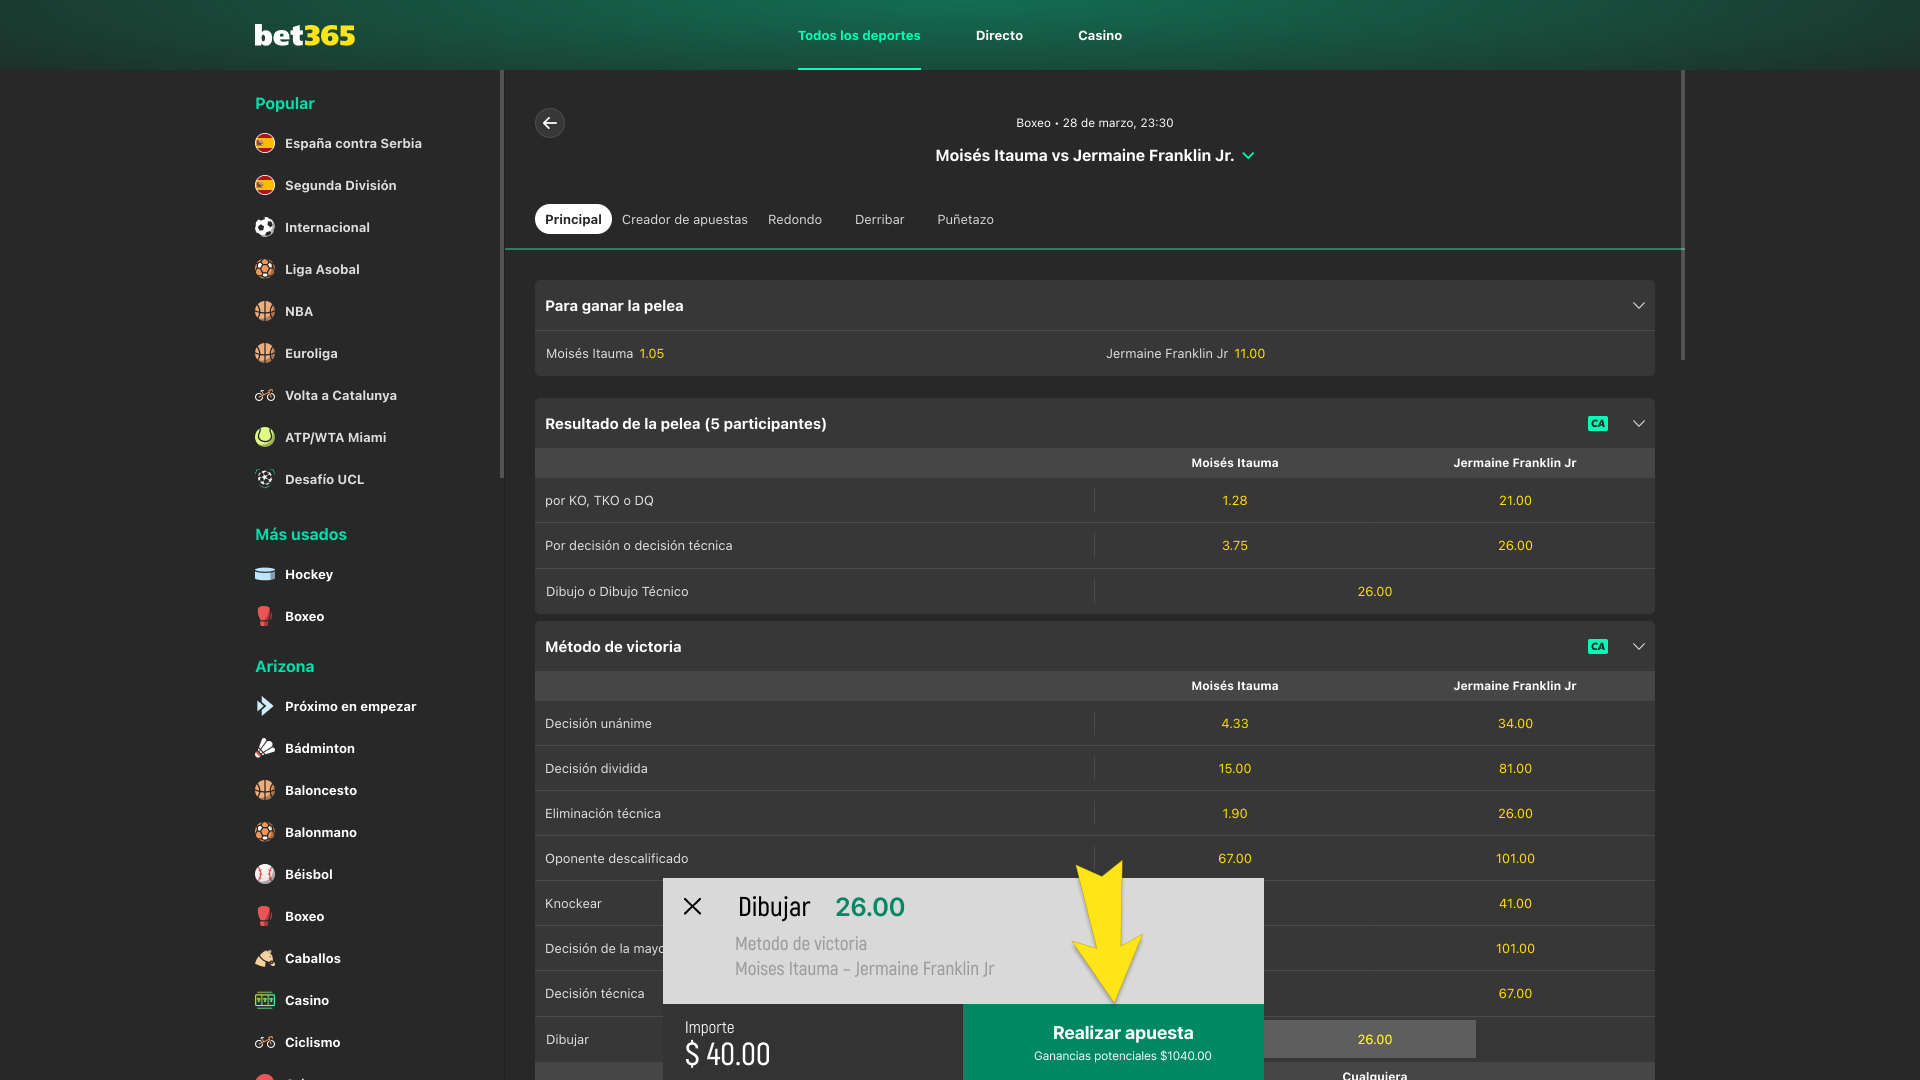1920x1080 pixels.
Task: Open Creador de apuestas tab
Action: [685, 219]
